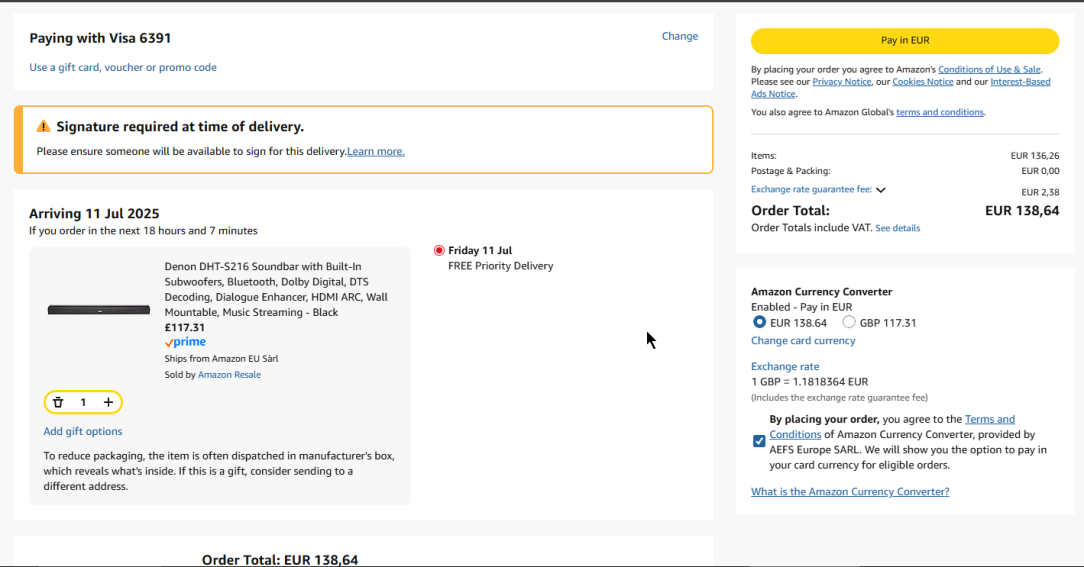
Task: Click the Denon soundbar product thumbnail
Action: point(99,310)
